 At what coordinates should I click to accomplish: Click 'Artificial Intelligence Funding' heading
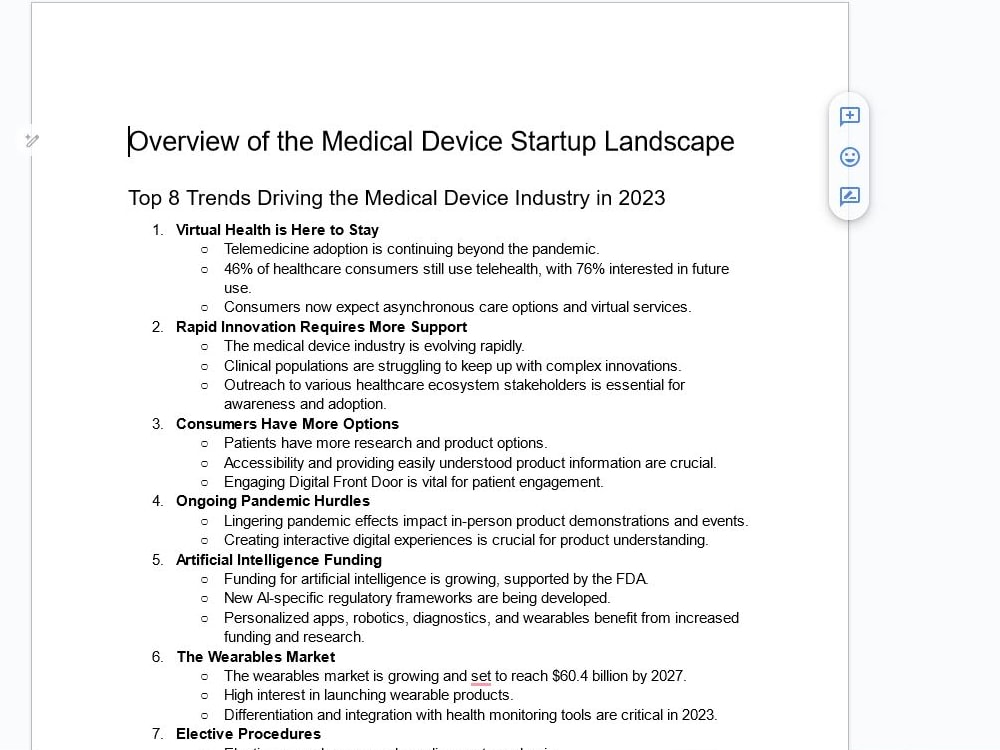pyautogui.click(x=279, y=559)
